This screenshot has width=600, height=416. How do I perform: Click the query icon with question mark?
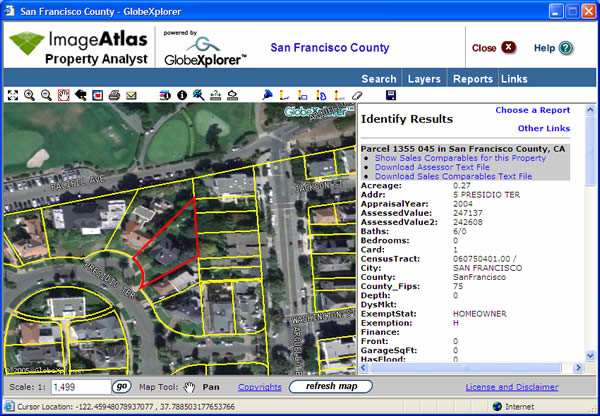click(215, 95)
